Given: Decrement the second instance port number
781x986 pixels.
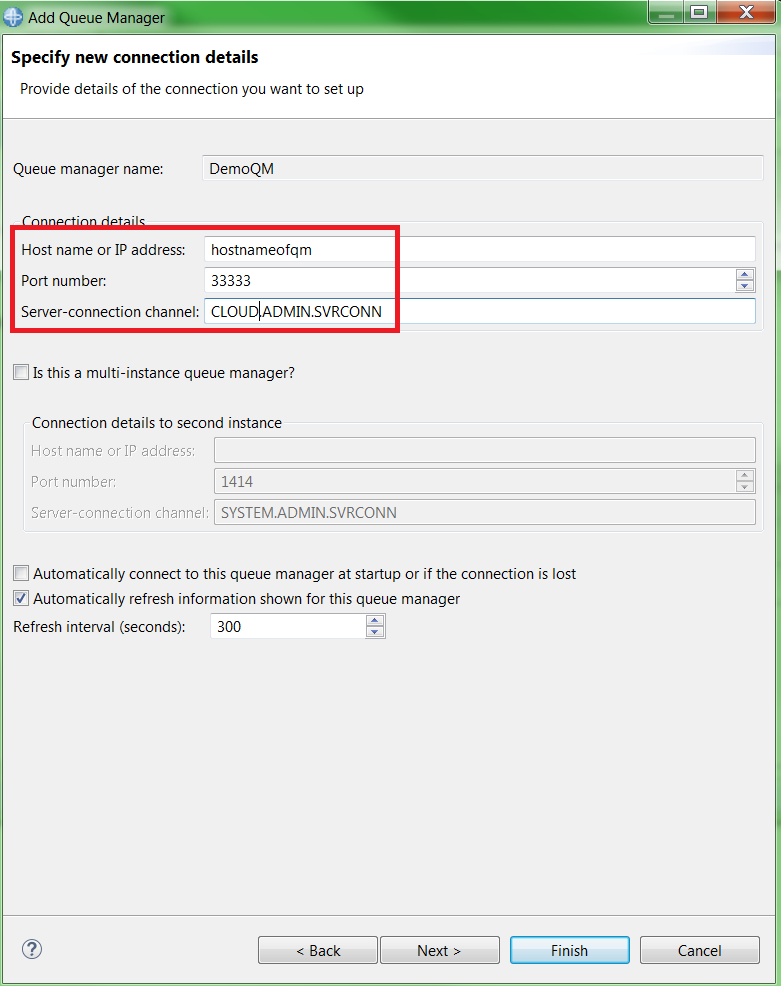Looking at the screenshot, I should 745,487.
